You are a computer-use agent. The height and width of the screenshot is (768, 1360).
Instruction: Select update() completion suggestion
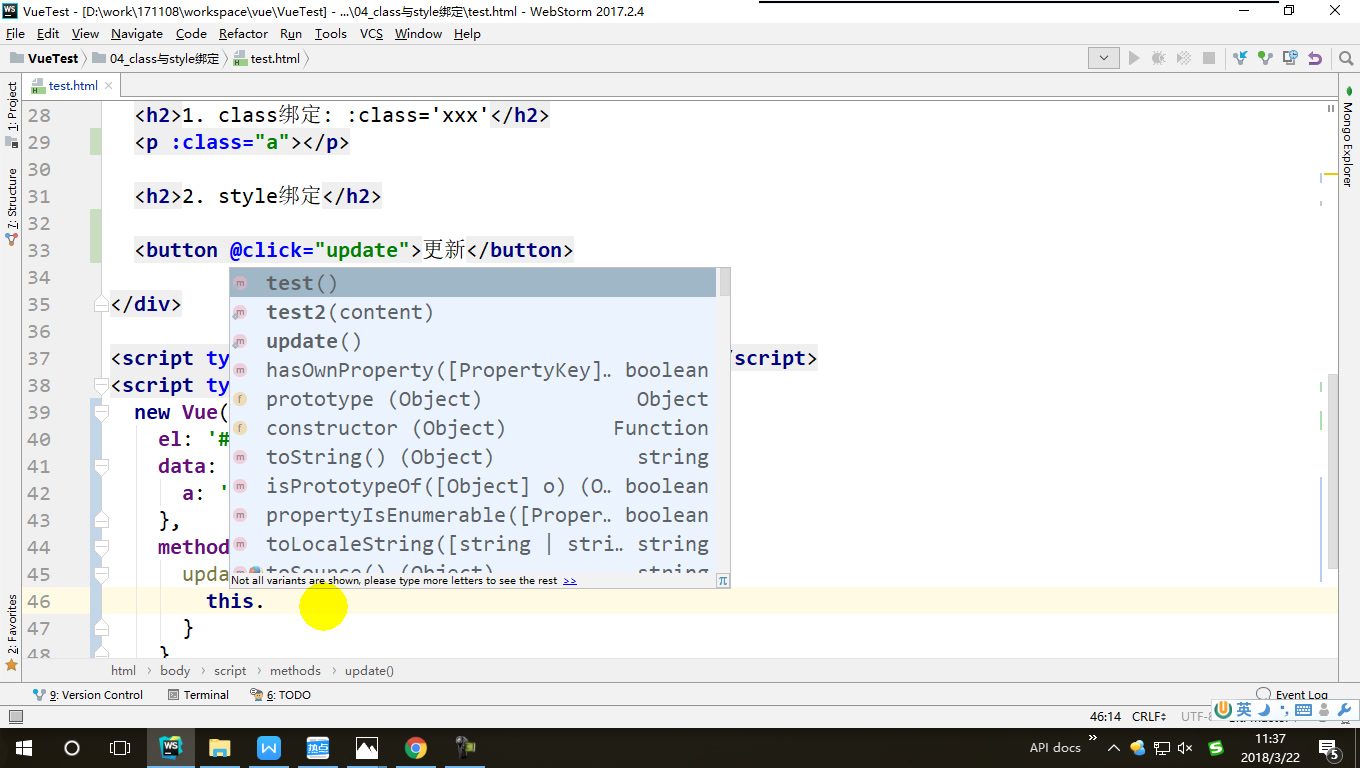tap(473, 341)
